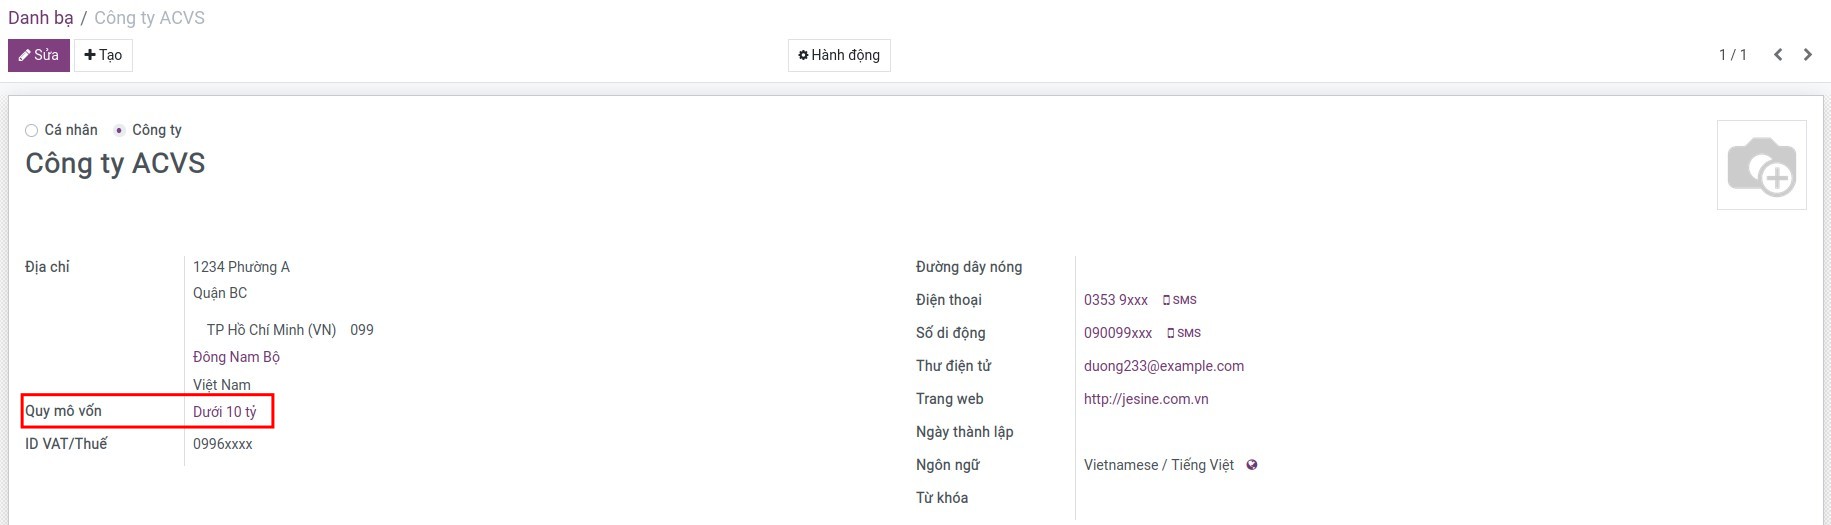Select the Công ty radio option

click(x=119, y=130)
